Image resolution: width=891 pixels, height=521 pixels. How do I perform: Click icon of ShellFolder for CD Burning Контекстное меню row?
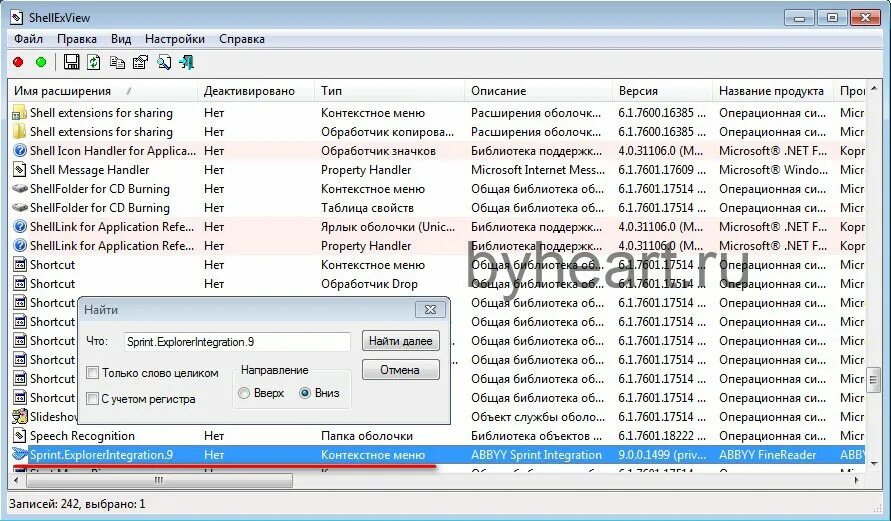point(20,189)
